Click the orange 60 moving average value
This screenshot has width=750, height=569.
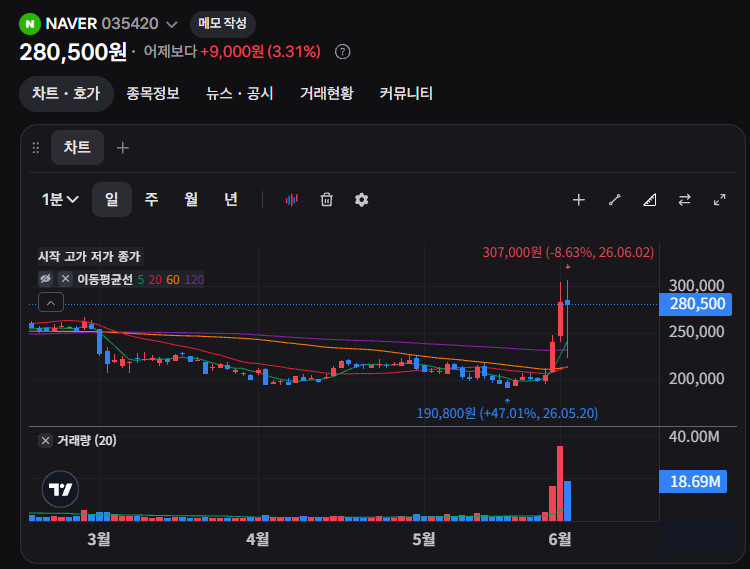coord(173,280)
